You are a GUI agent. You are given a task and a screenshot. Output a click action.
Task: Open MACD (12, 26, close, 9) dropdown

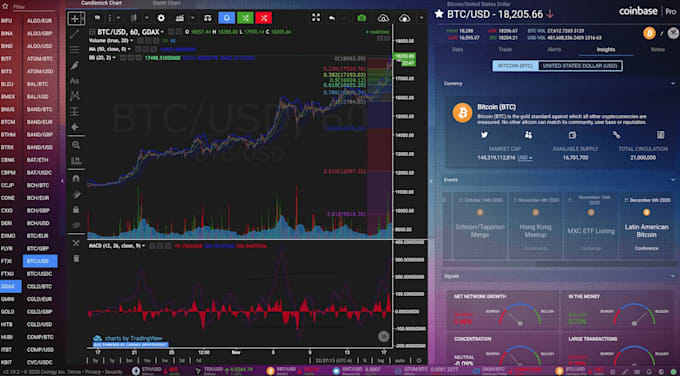coord(144,246)
